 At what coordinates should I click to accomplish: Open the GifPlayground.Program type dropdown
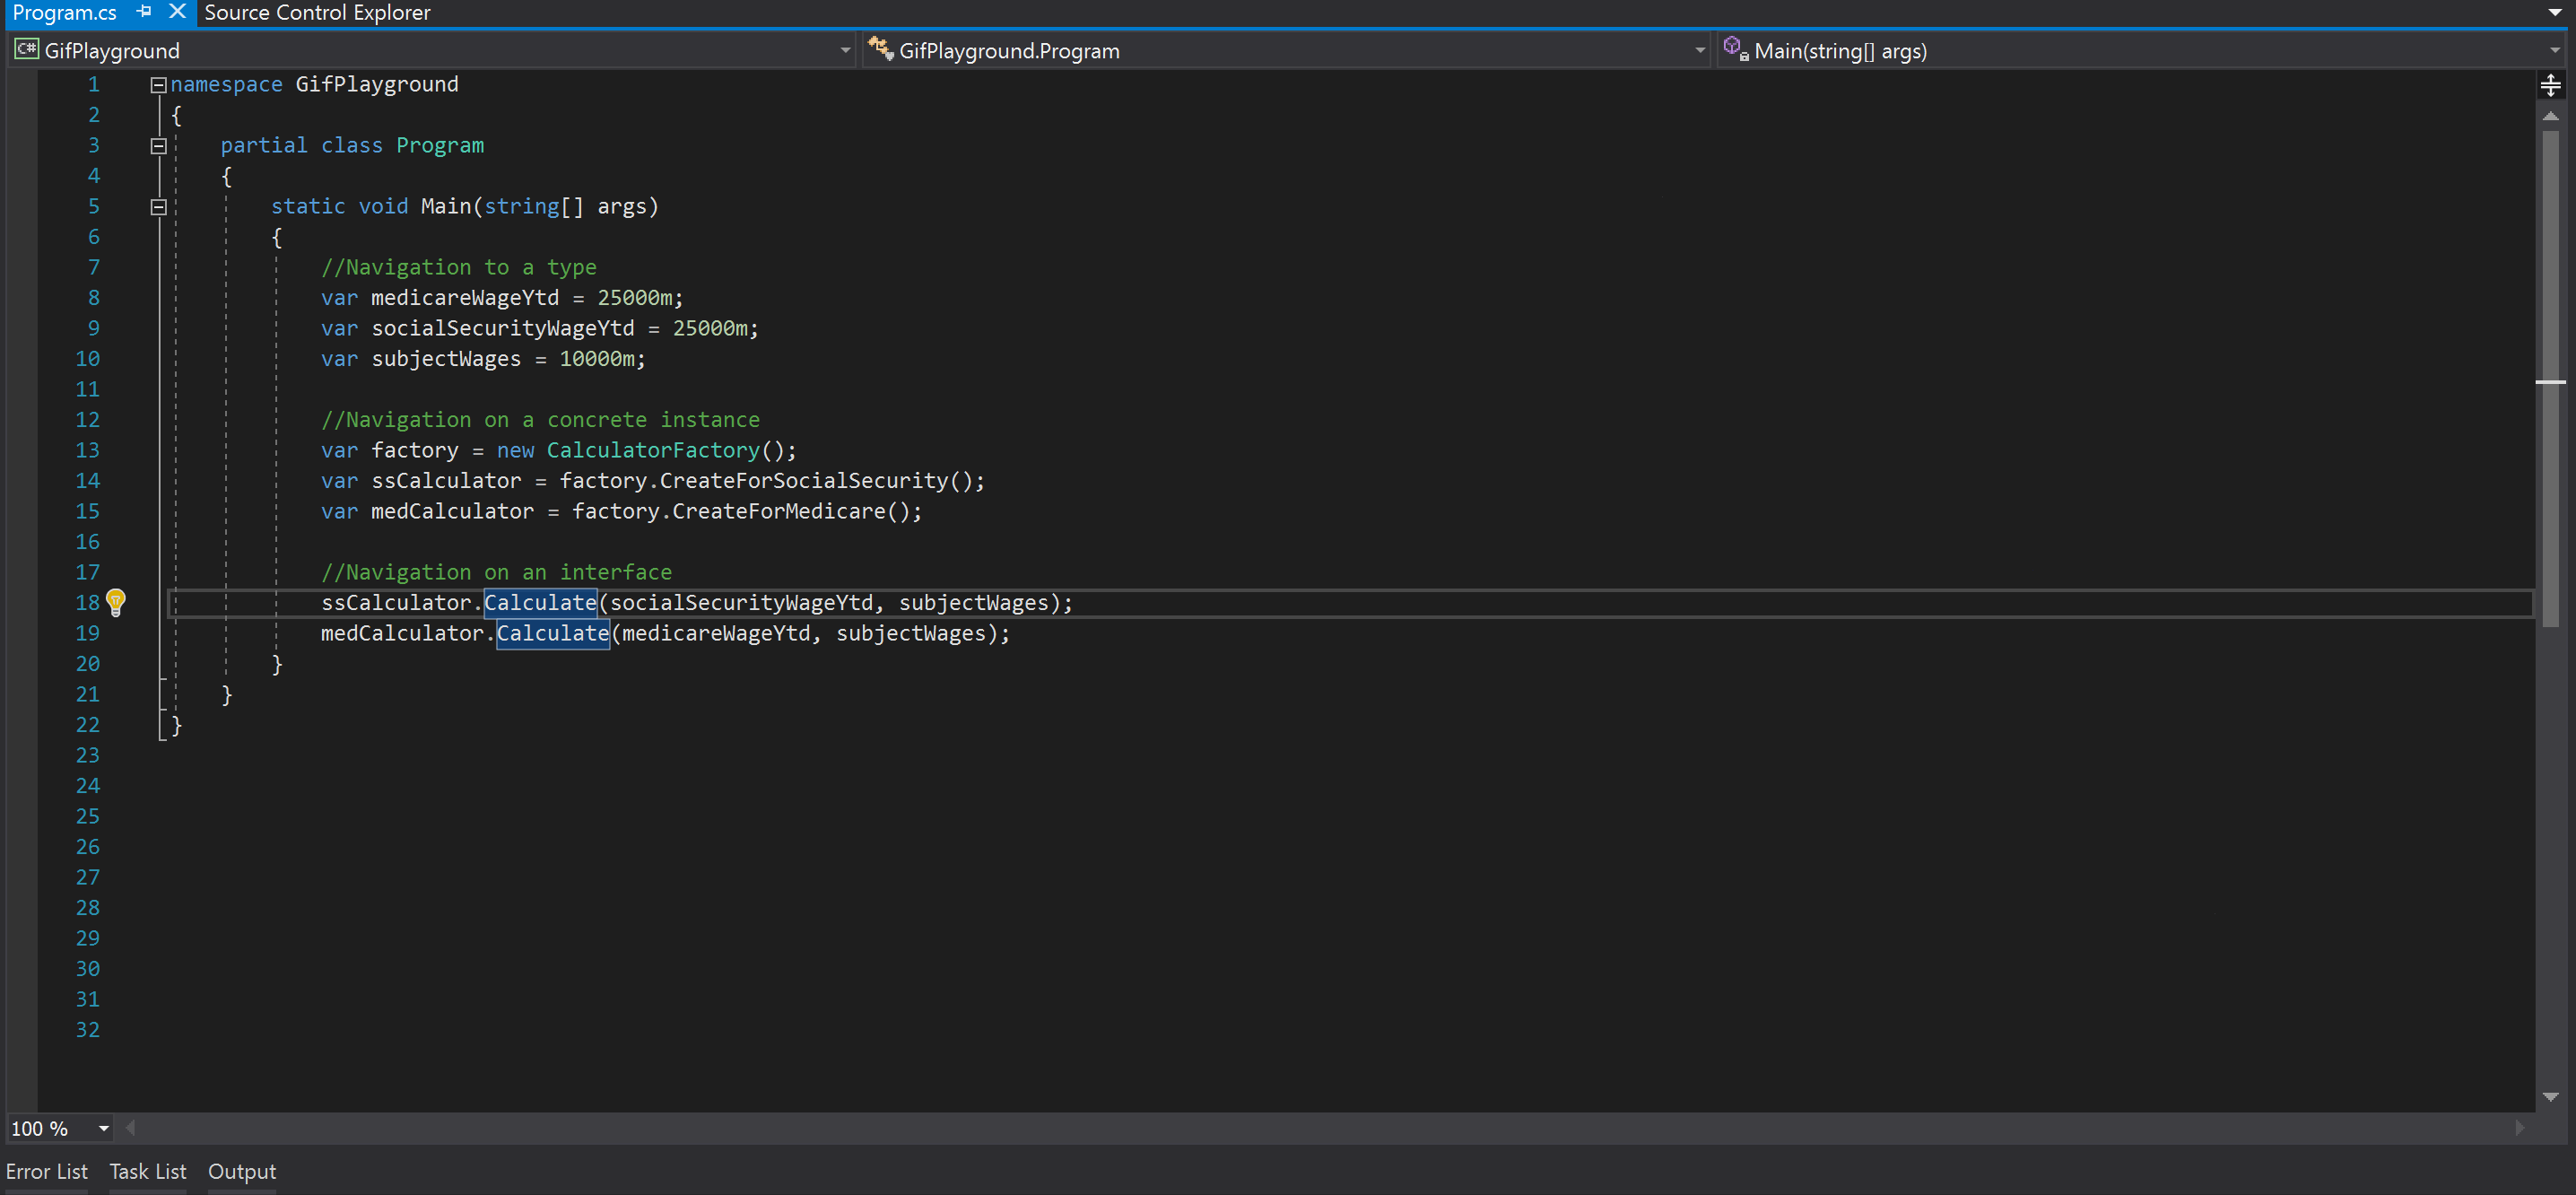pyautogui.click(x=1700, y=49)
